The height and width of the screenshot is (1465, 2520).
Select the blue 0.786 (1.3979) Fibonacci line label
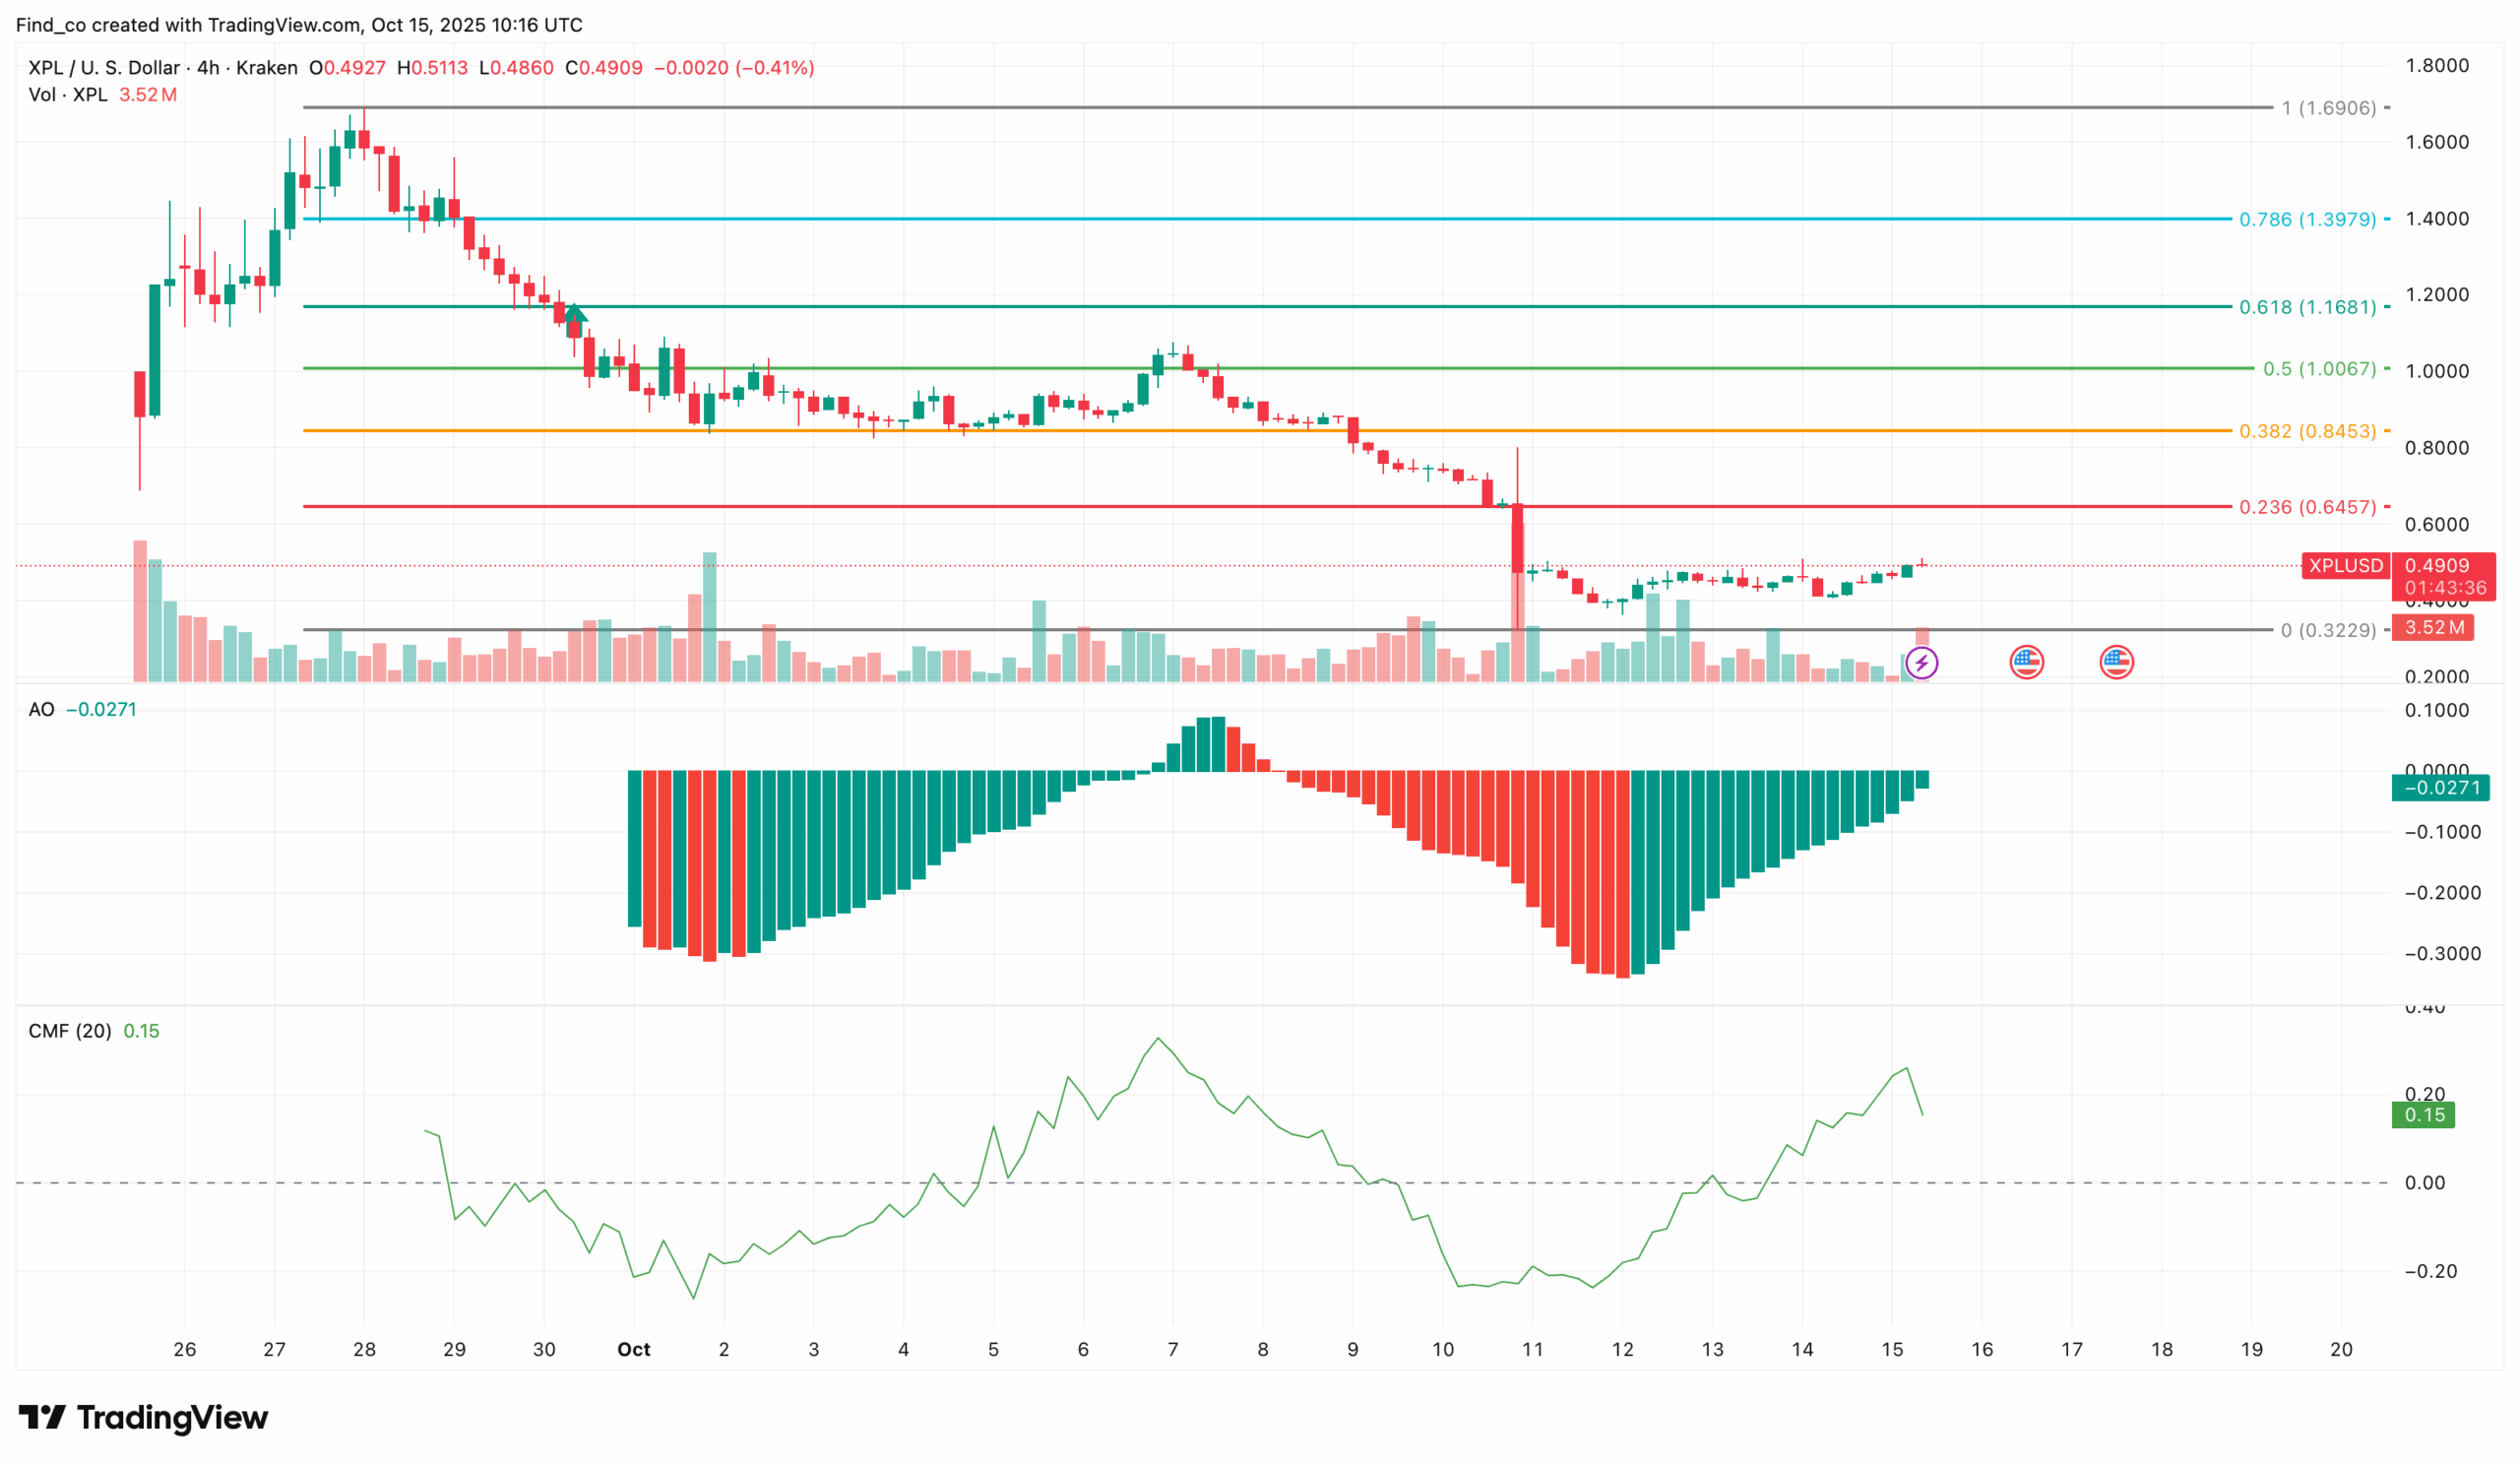tap(2307, 220)
